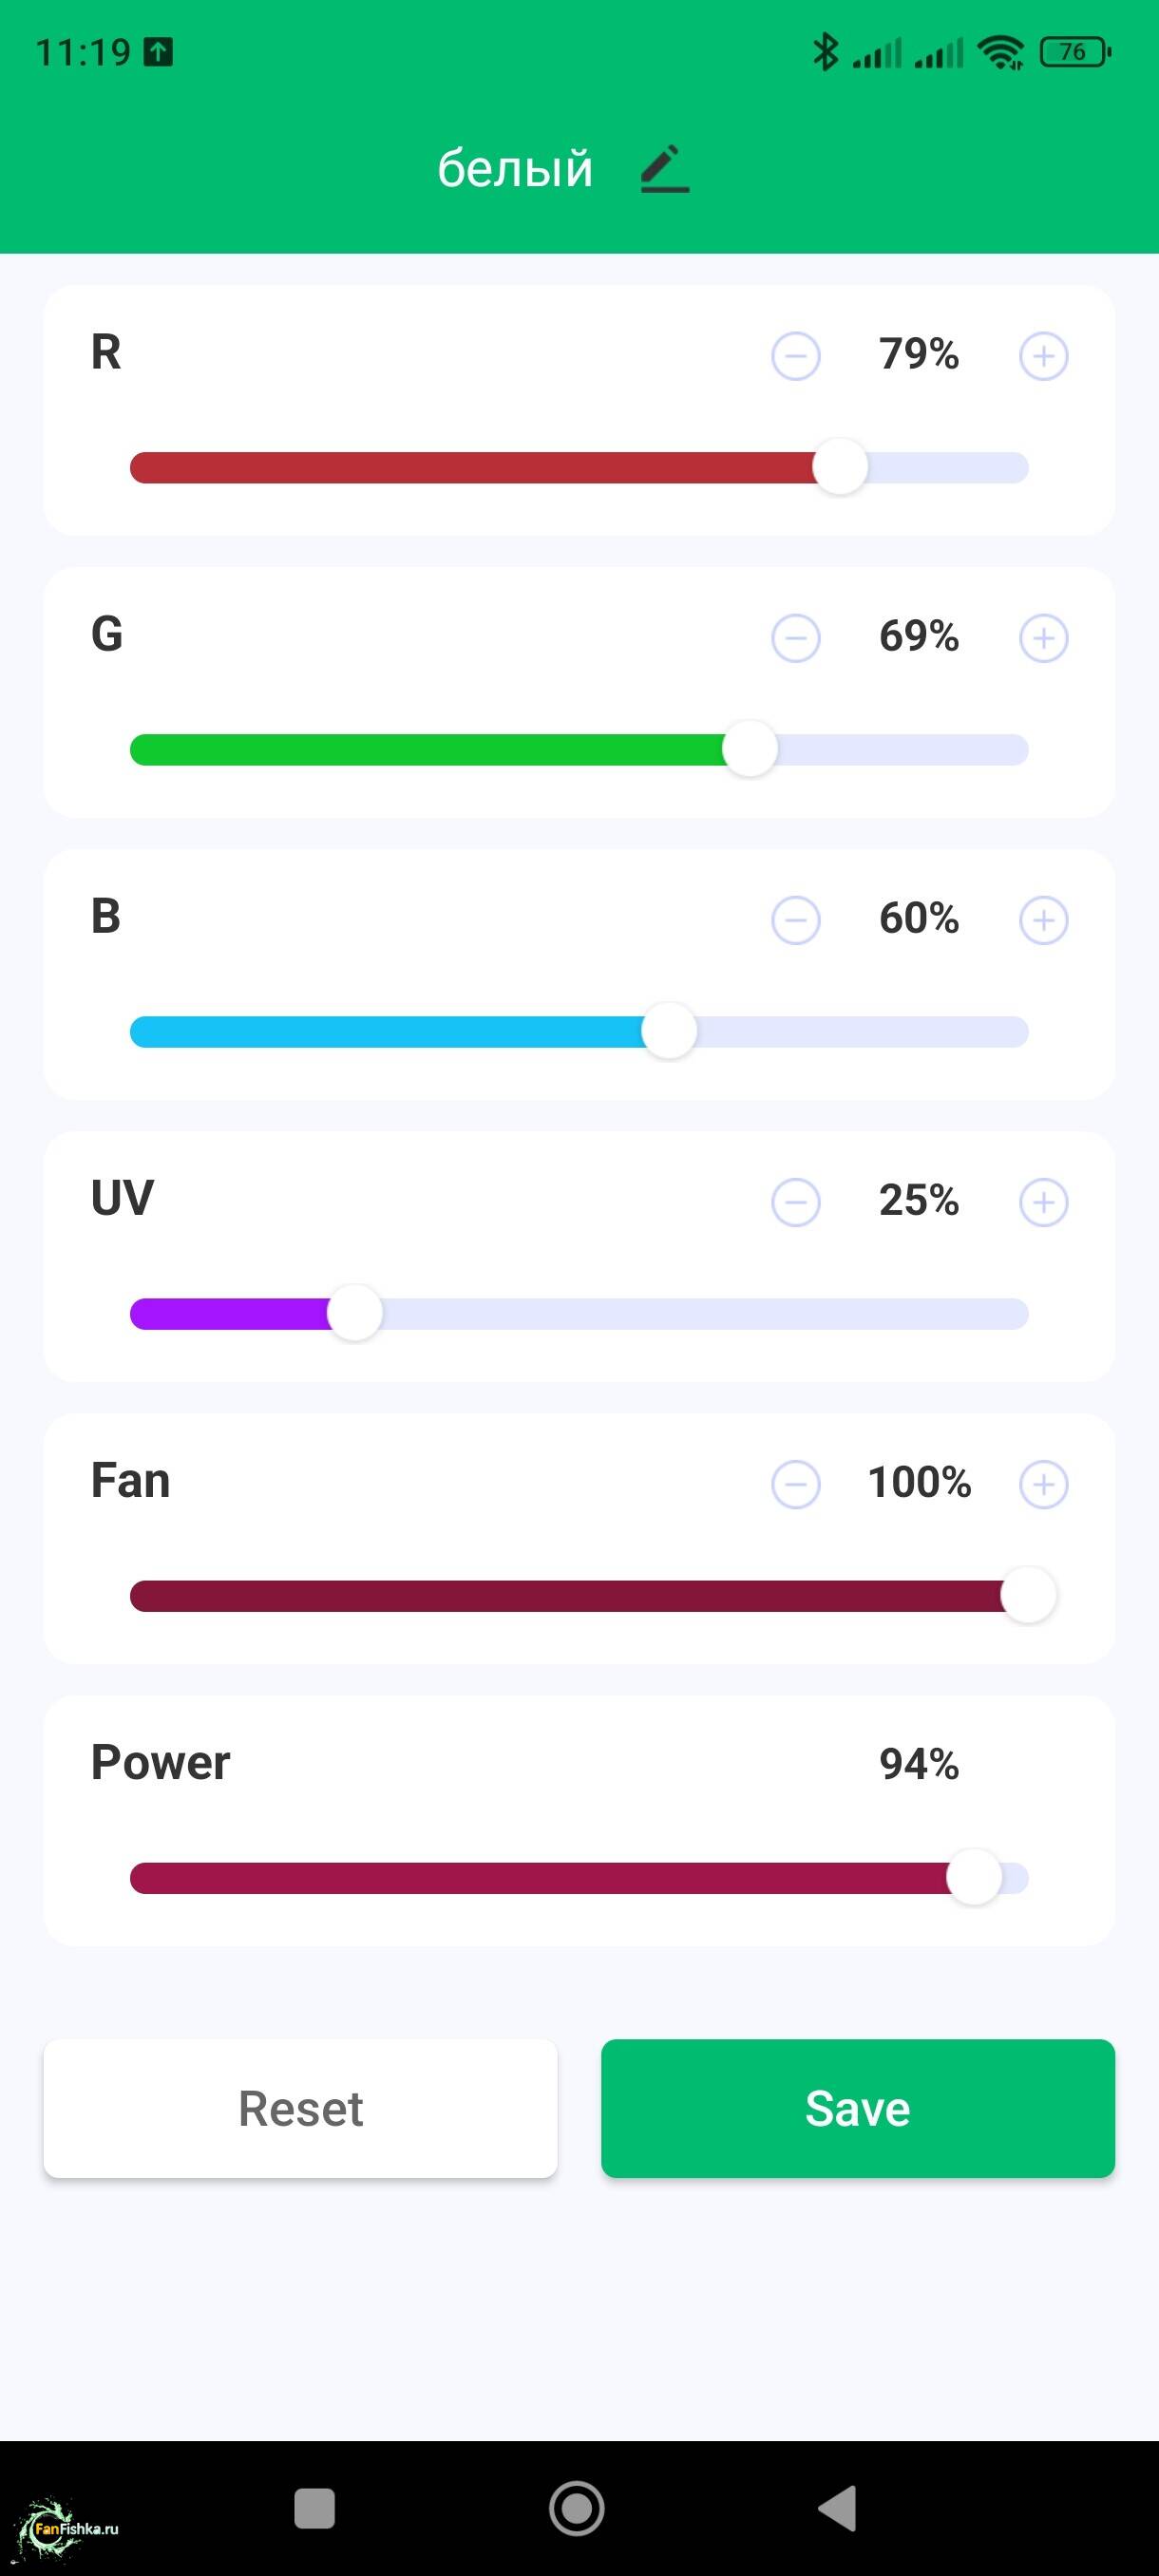Increase the R value with the plus icon
1159x2576 pixels.
[1043, 356]
